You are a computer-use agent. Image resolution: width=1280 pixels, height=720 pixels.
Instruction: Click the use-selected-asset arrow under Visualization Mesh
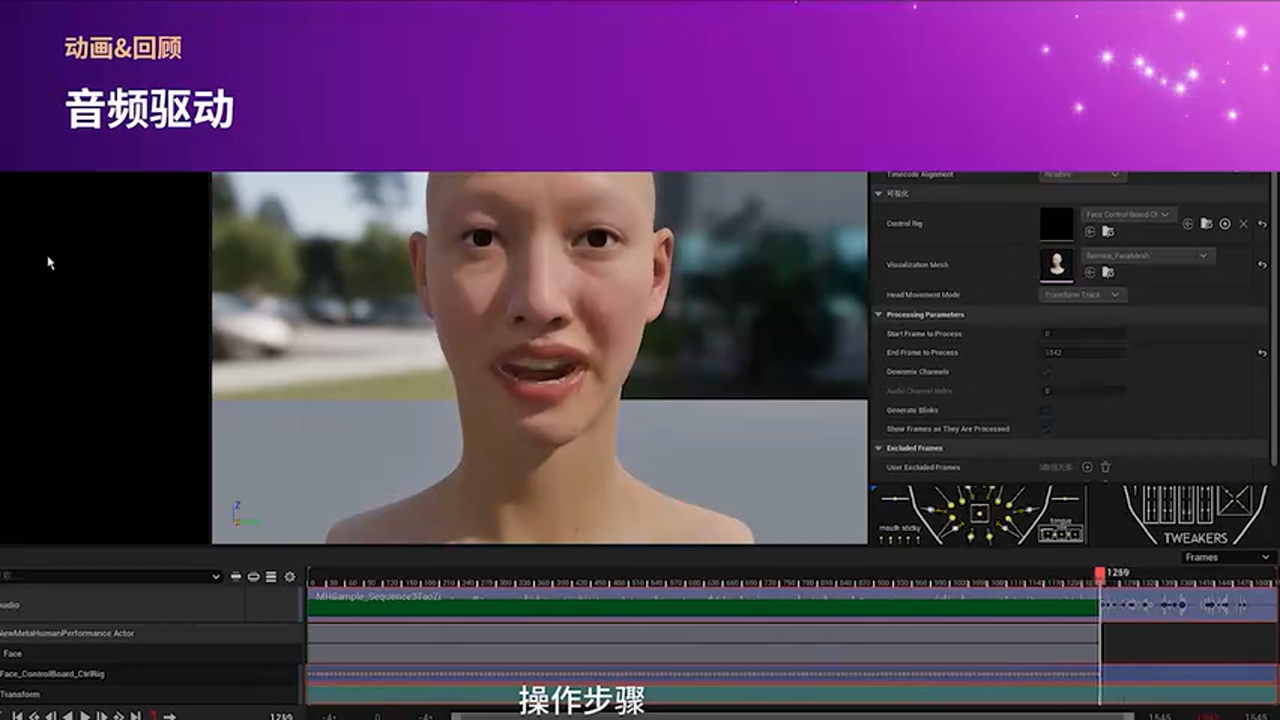(x=1090, y=273)
